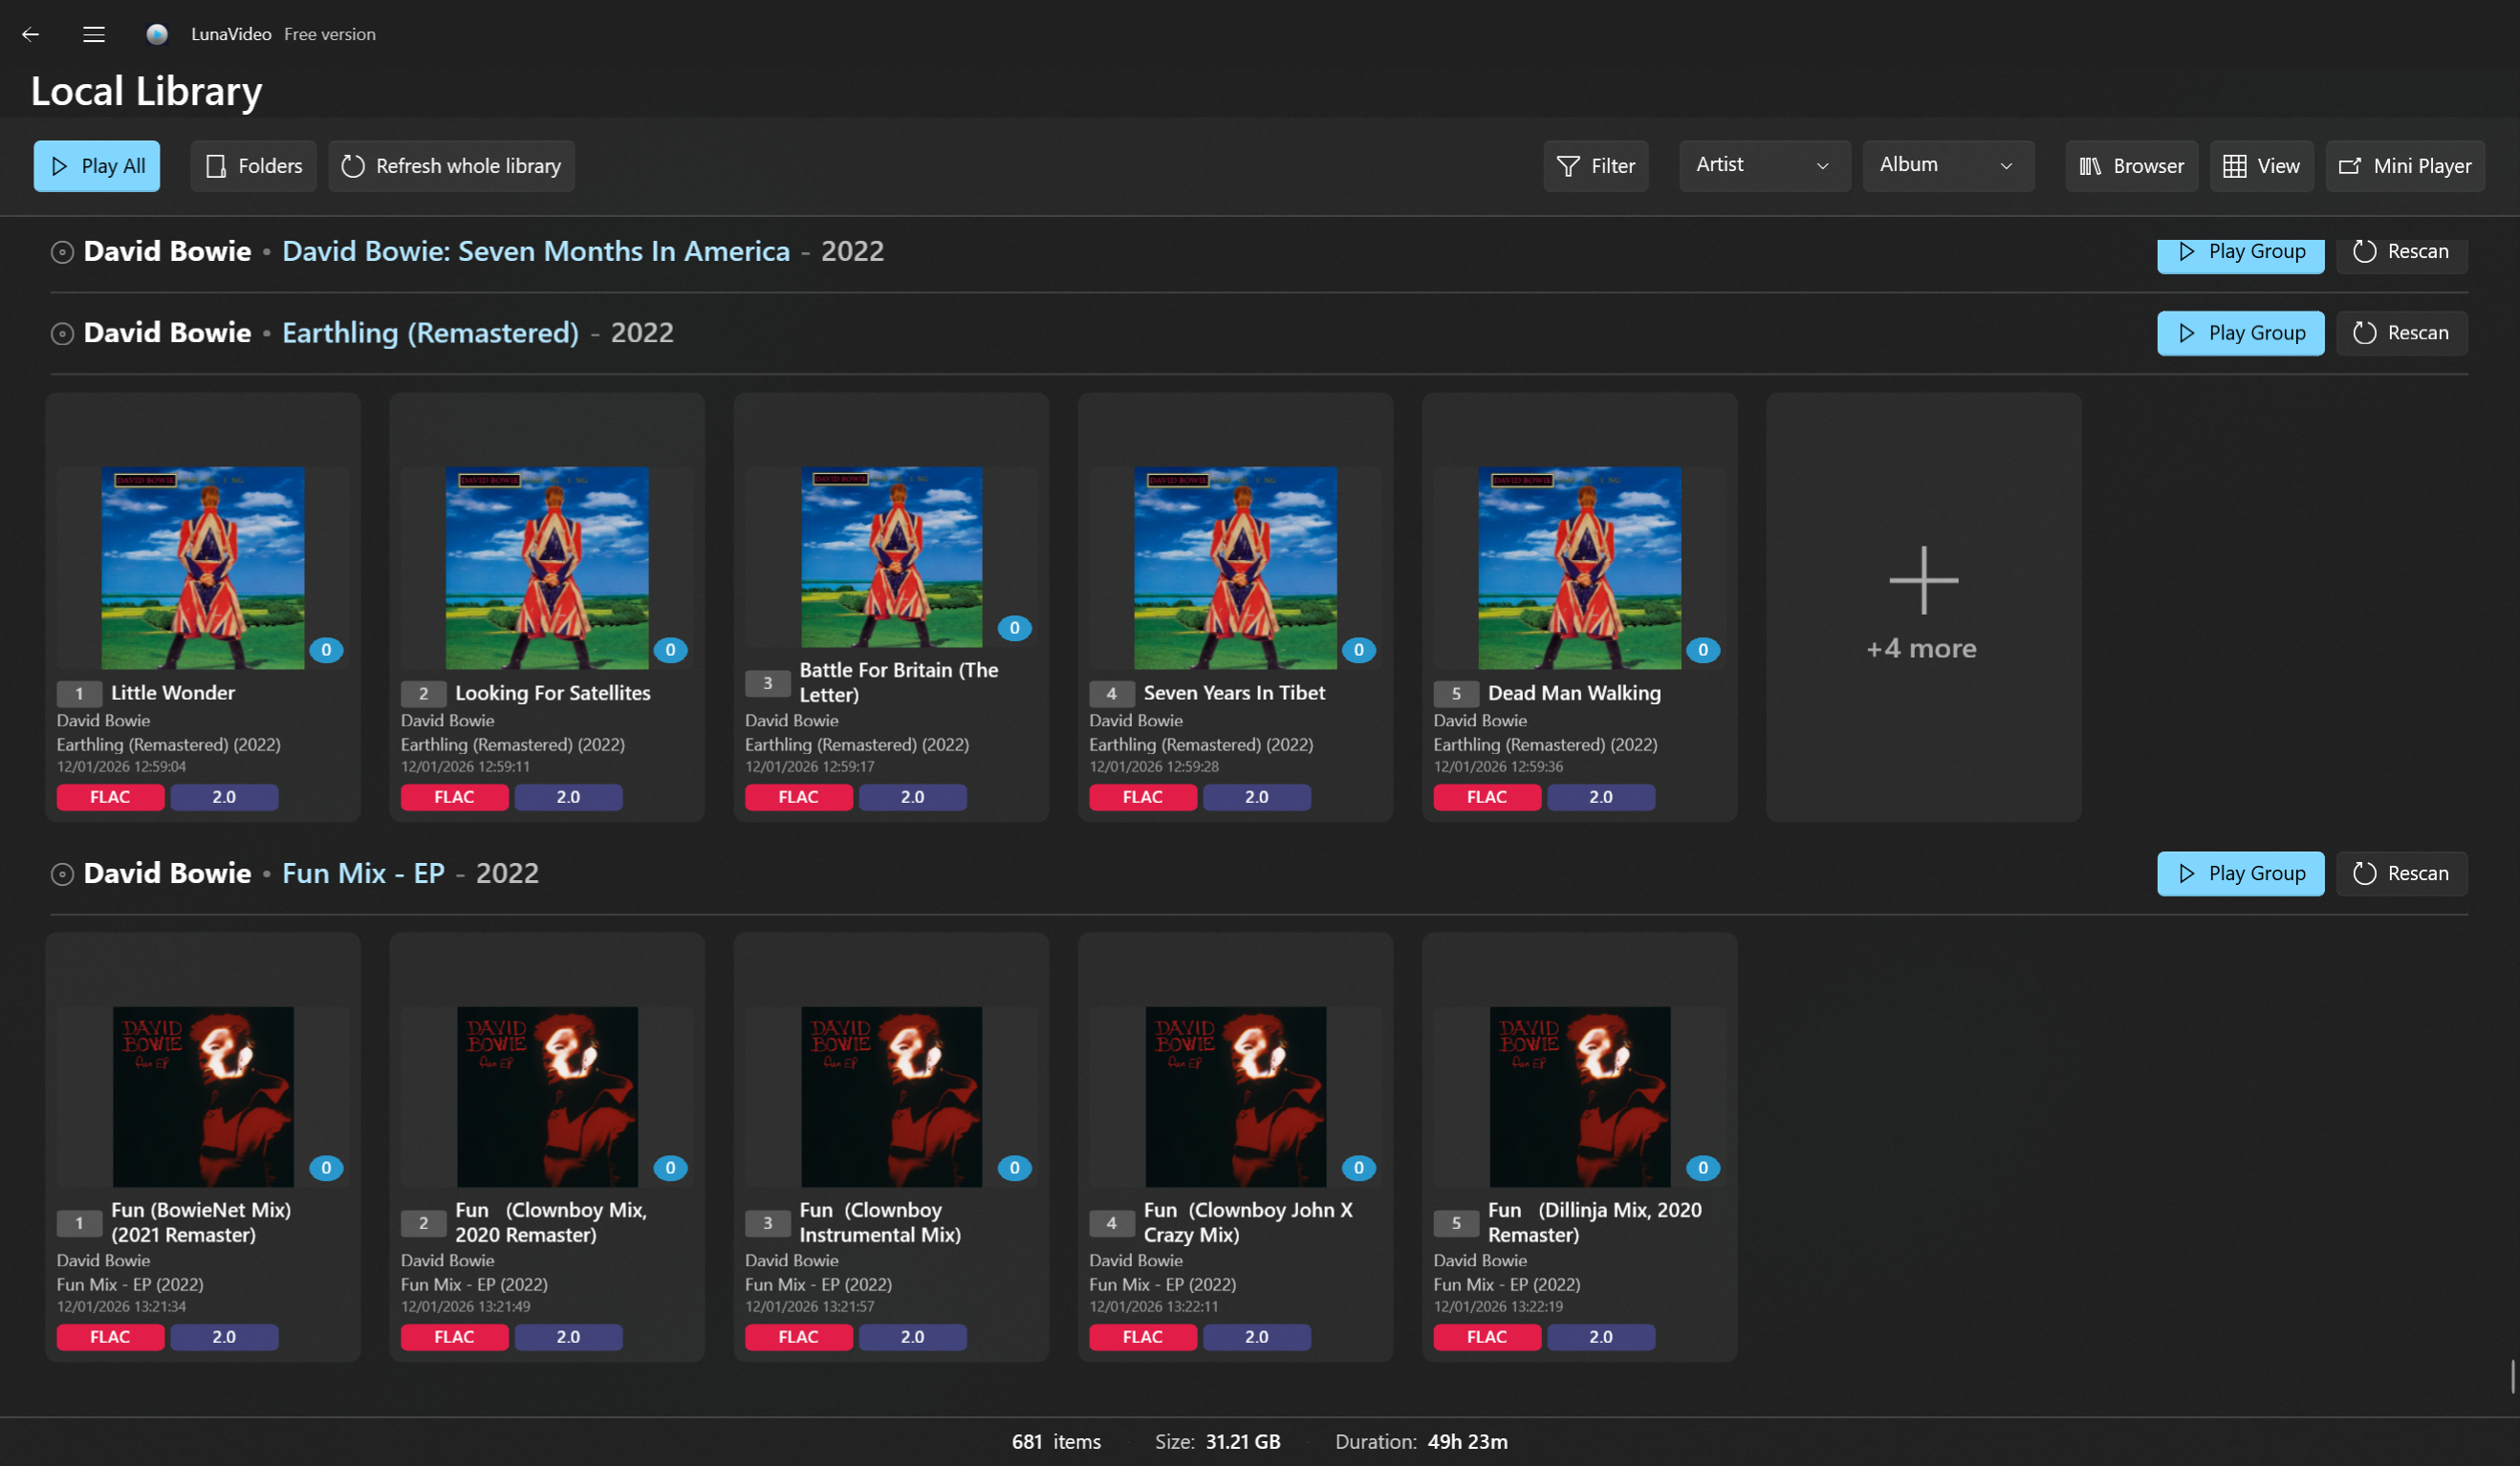This screenshot has width=2520, height=1466.
Task: Open the Browser view
Action: [2132, 166]
